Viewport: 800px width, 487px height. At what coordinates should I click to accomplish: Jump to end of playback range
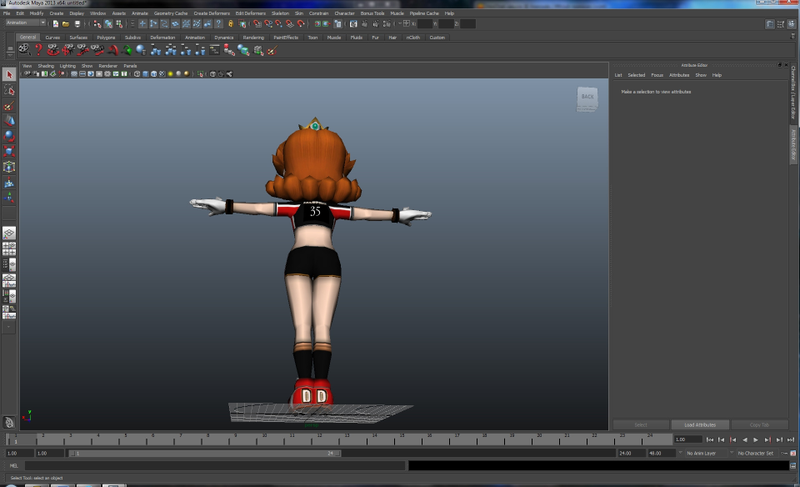point(790,440)
